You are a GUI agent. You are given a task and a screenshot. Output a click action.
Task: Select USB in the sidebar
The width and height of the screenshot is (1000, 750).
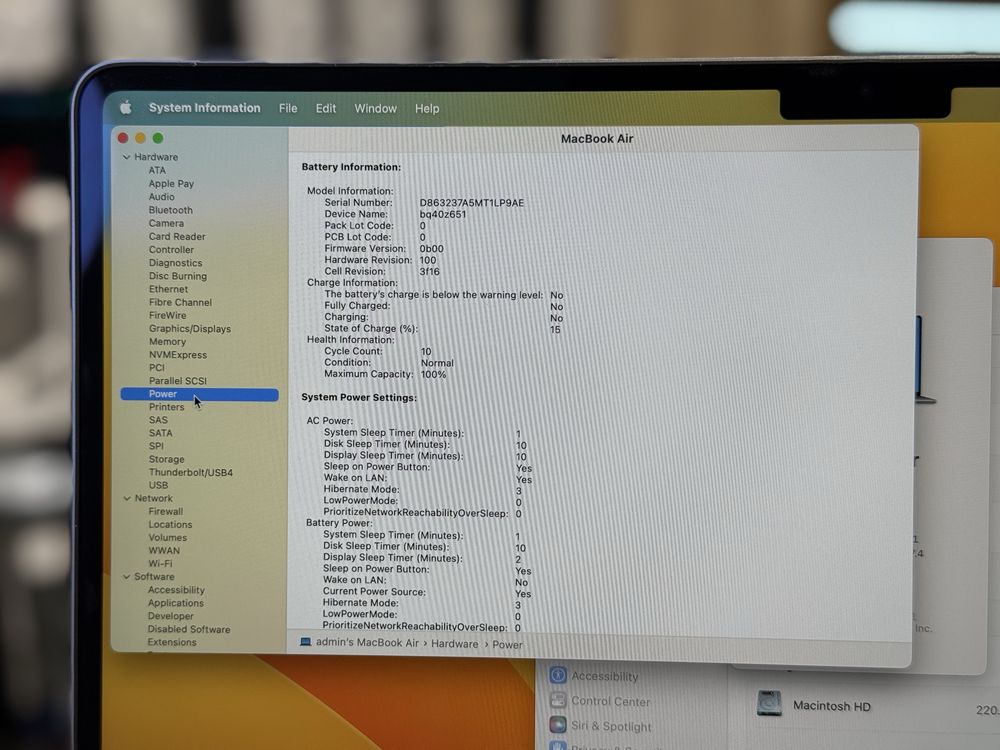[158, 485]
